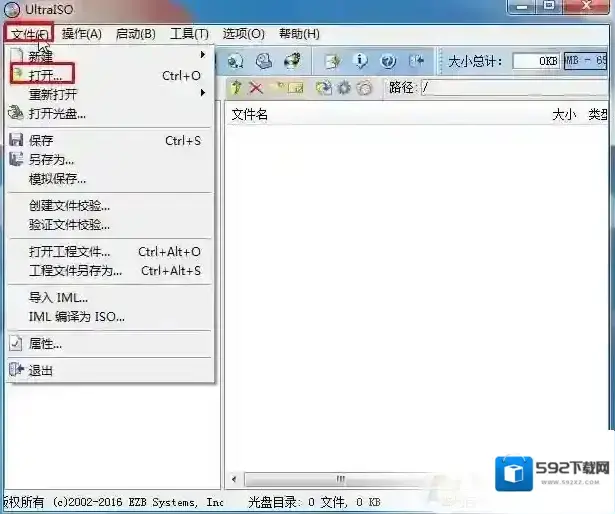Click the 路径 path input field
The width and height of the screenshot is (615, 514).
tap(510, 88)
